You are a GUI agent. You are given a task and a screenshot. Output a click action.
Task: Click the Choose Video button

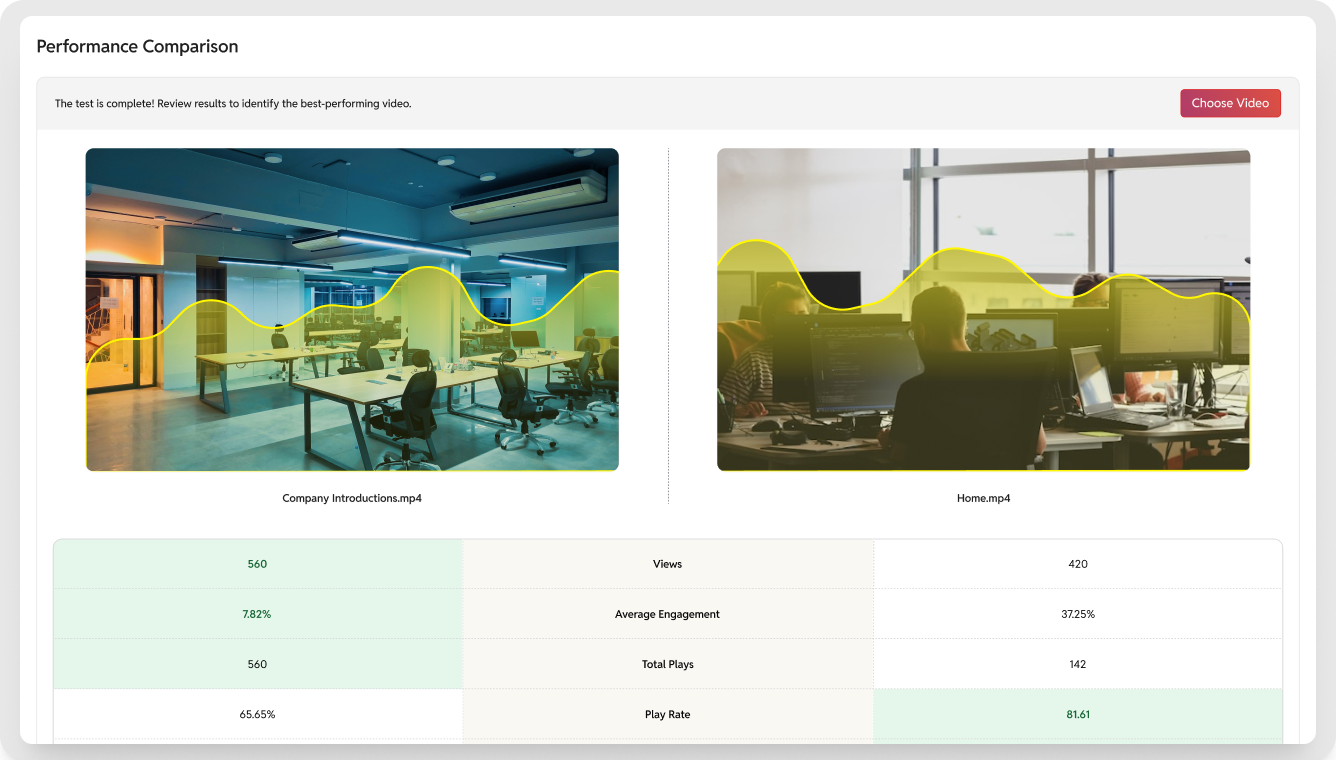pyautogui.click(x=1229, y=103)
